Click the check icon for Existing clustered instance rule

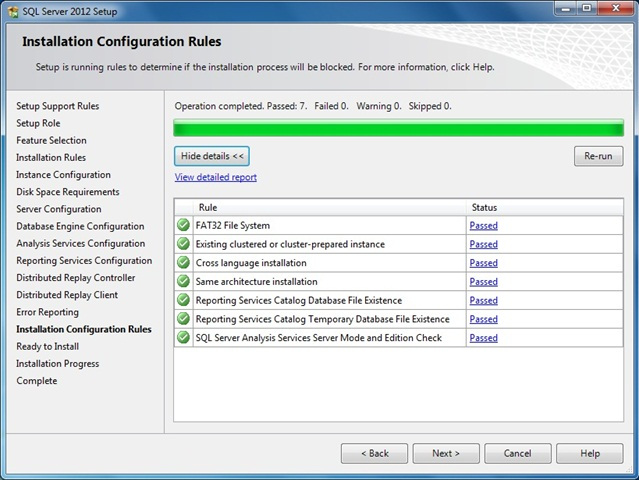pos(183,244)
